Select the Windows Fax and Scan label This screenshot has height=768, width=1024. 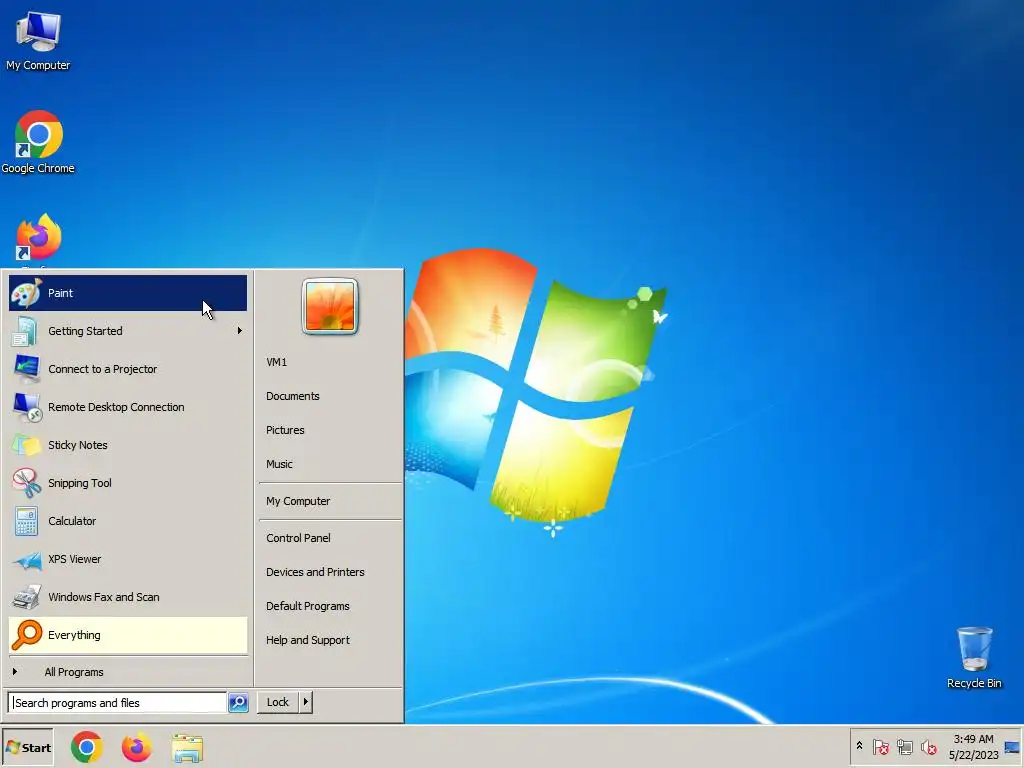point(104,597)
